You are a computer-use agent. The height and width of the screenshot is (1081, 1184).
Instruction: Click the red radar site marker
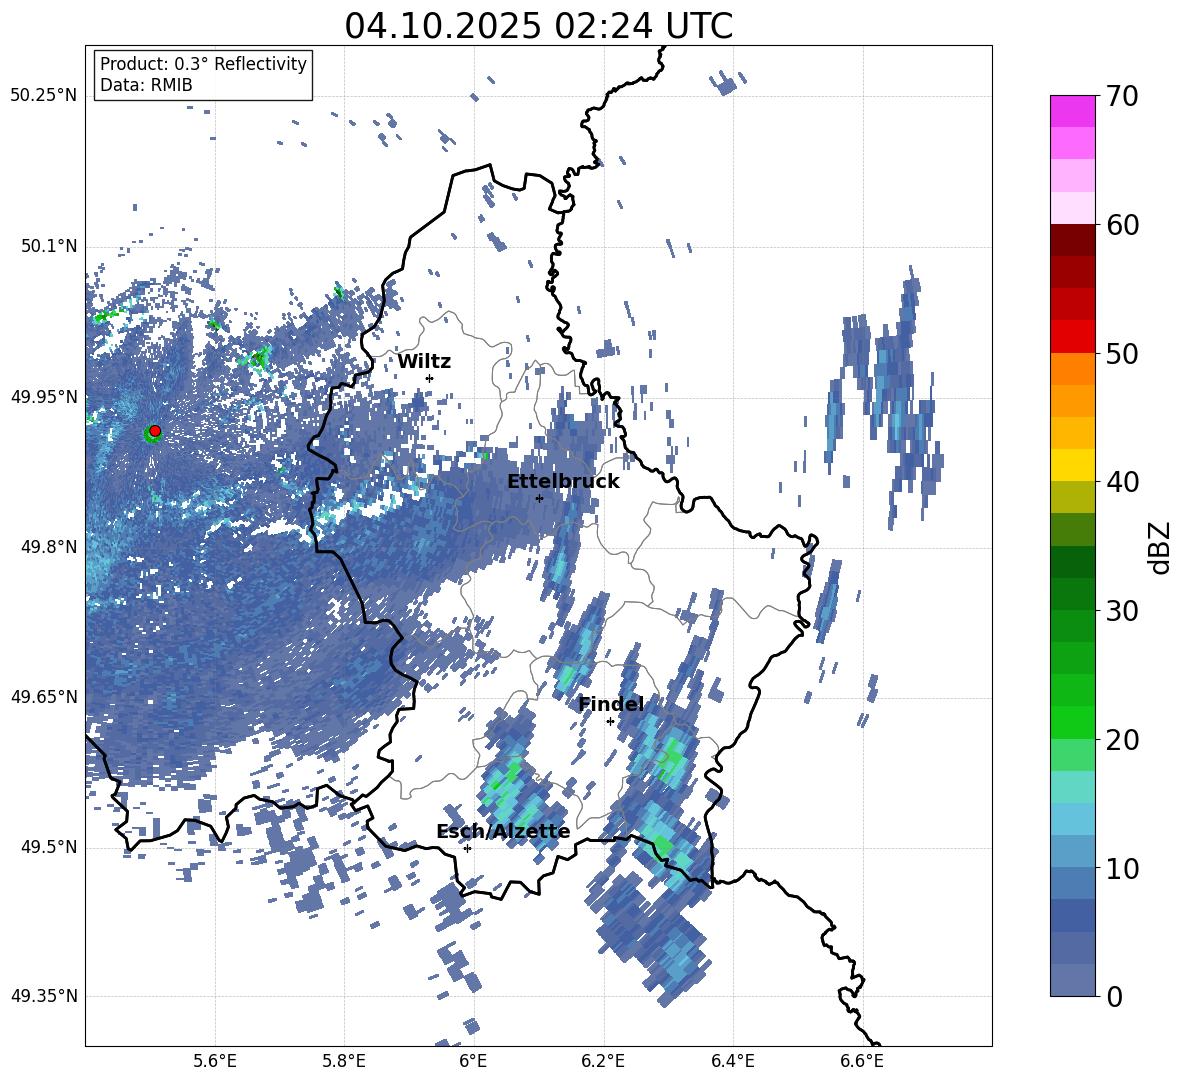pyautogui.click(x=155, y=431)
